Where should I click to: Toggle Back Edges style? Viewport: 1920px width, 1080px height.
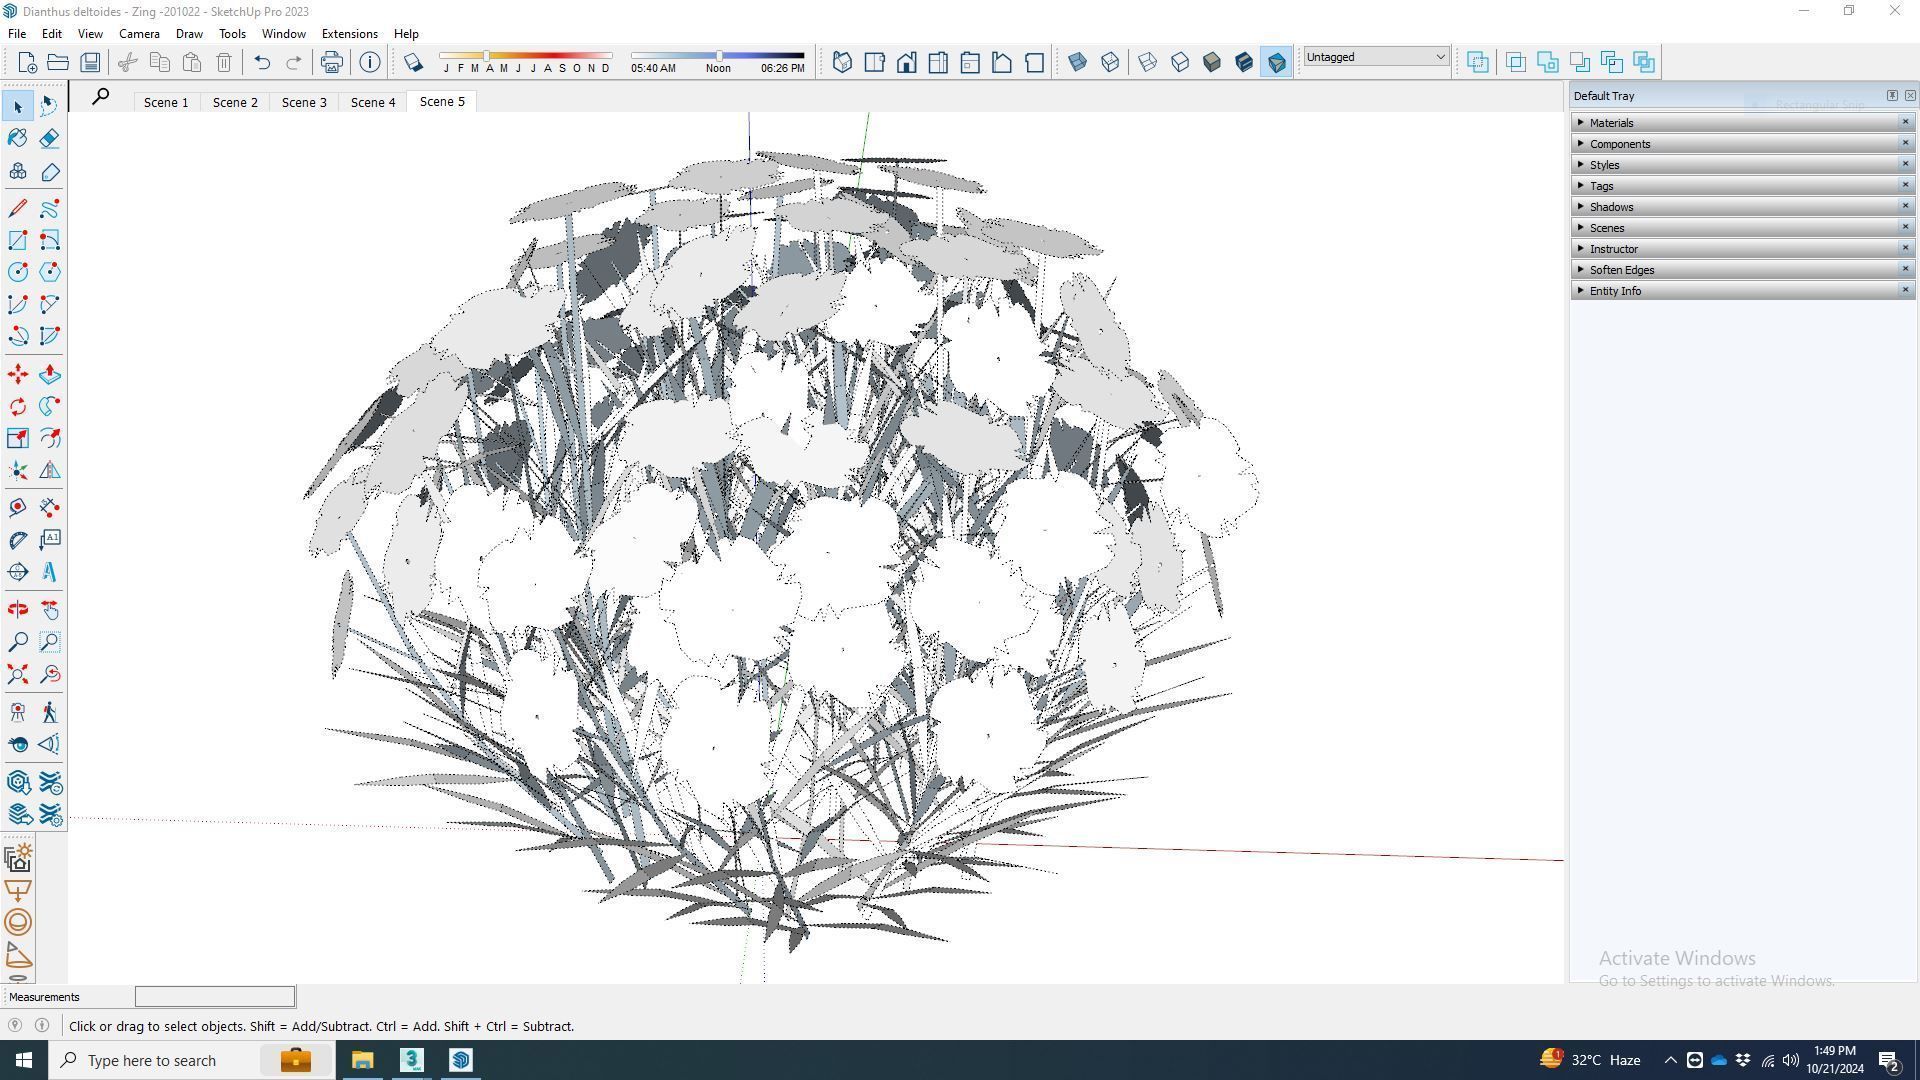[1110, 62]
